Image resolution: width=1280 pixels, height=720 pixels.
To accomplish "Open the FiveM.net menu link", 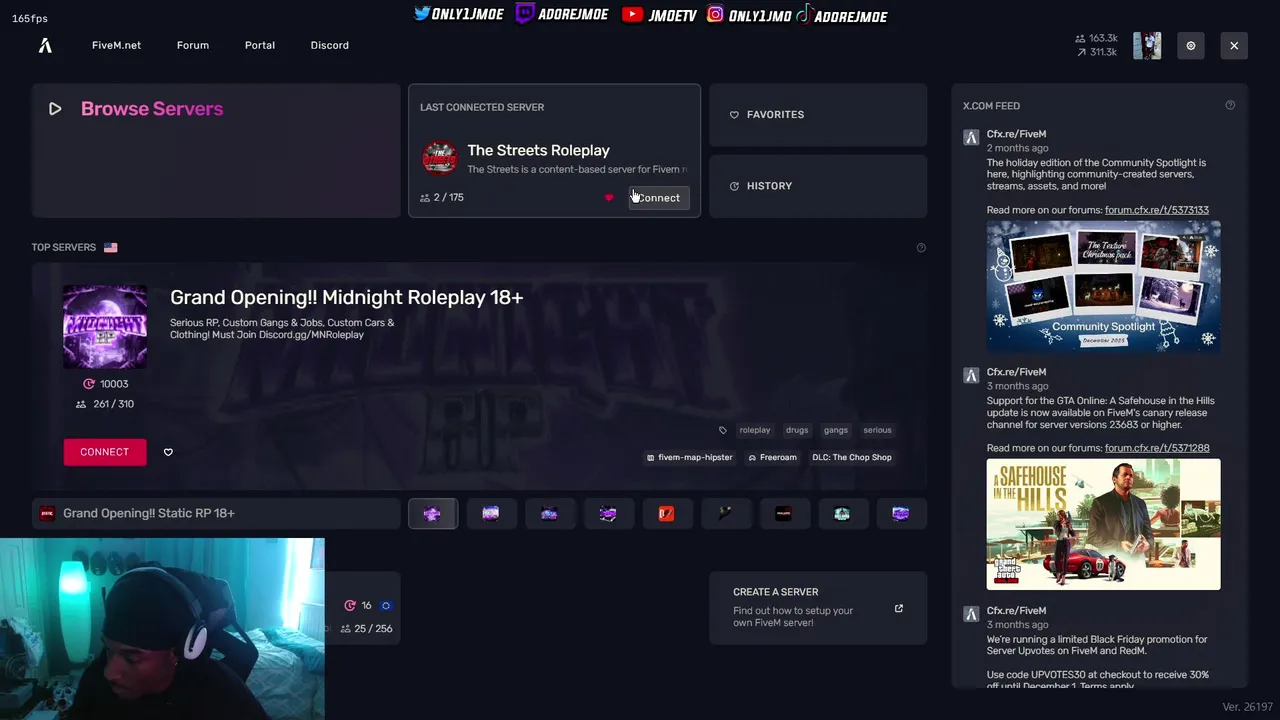I will (116, 45).
